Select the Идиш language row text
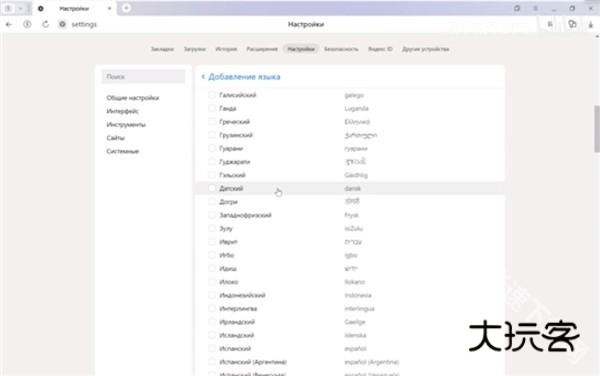 (x=228, y=269)
